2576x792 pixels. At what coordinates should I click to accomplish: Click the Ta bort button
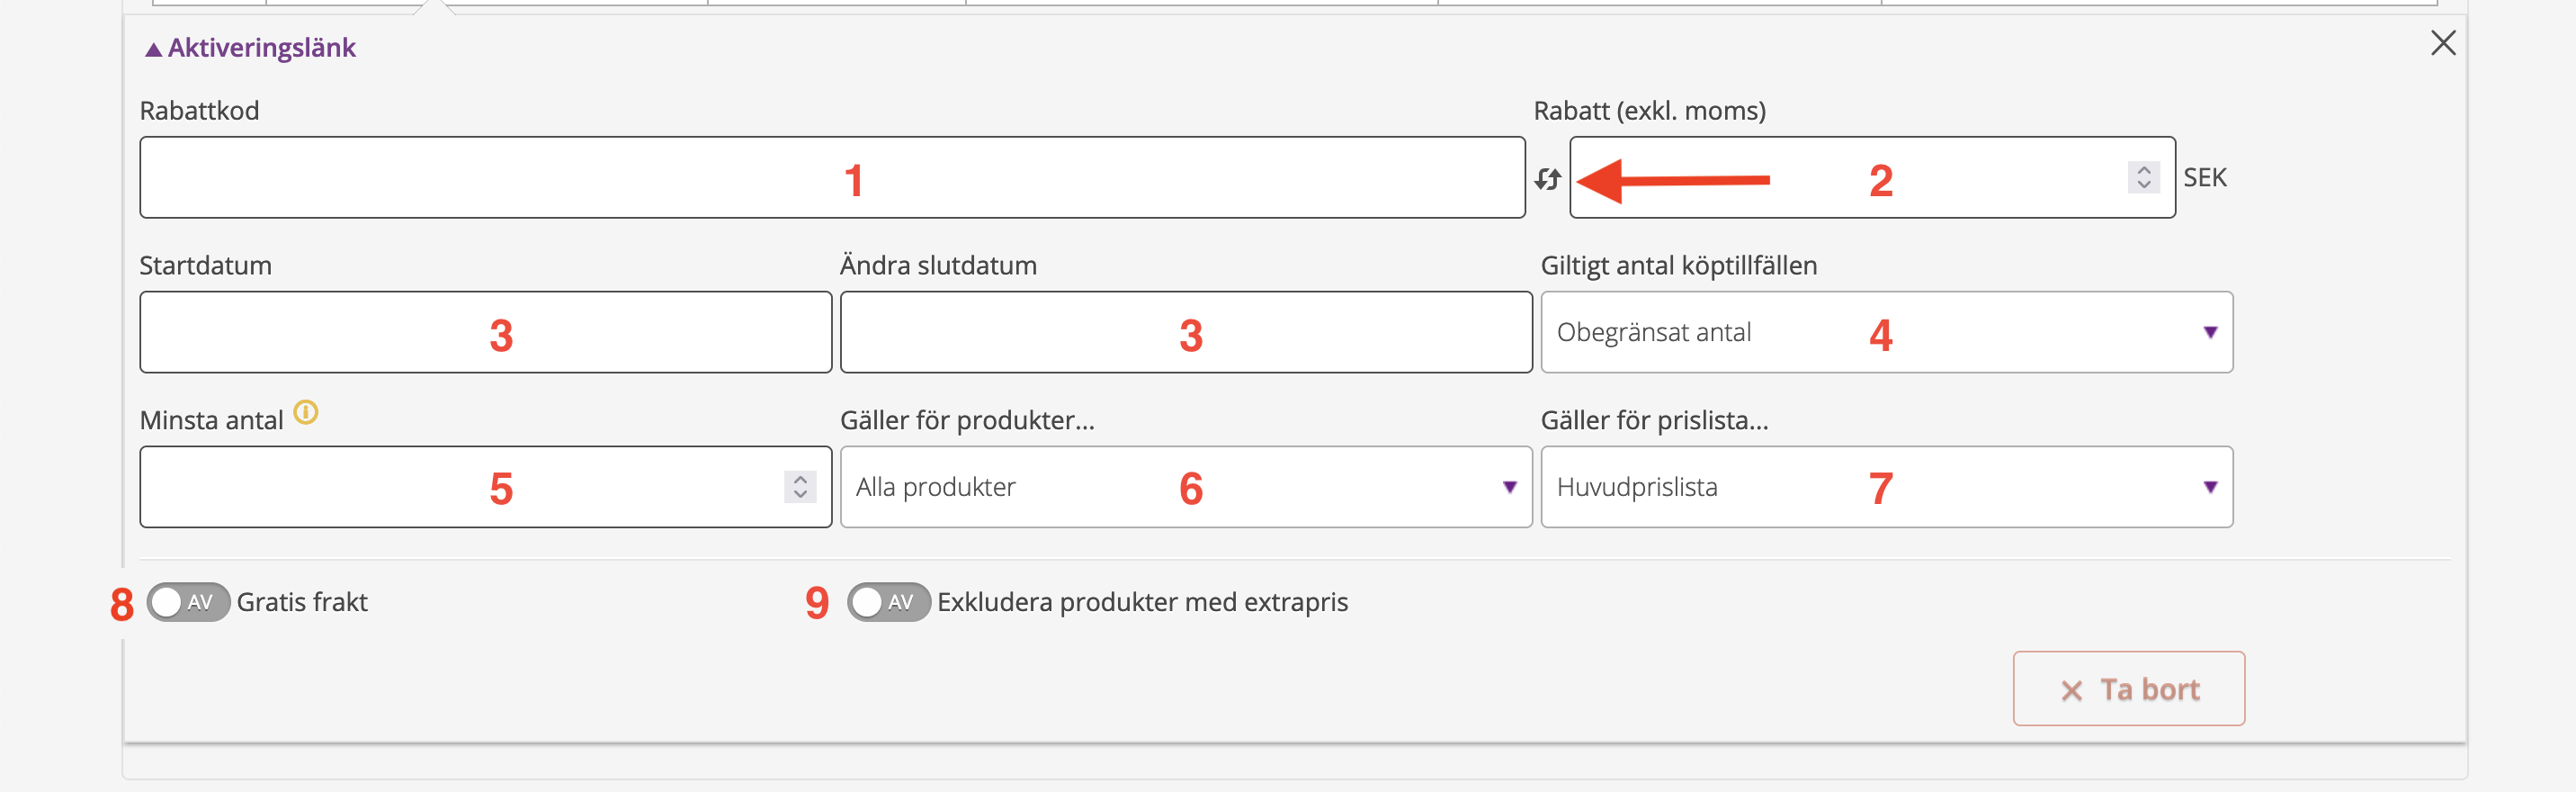pyautogui.click(x=2128, y=689)
